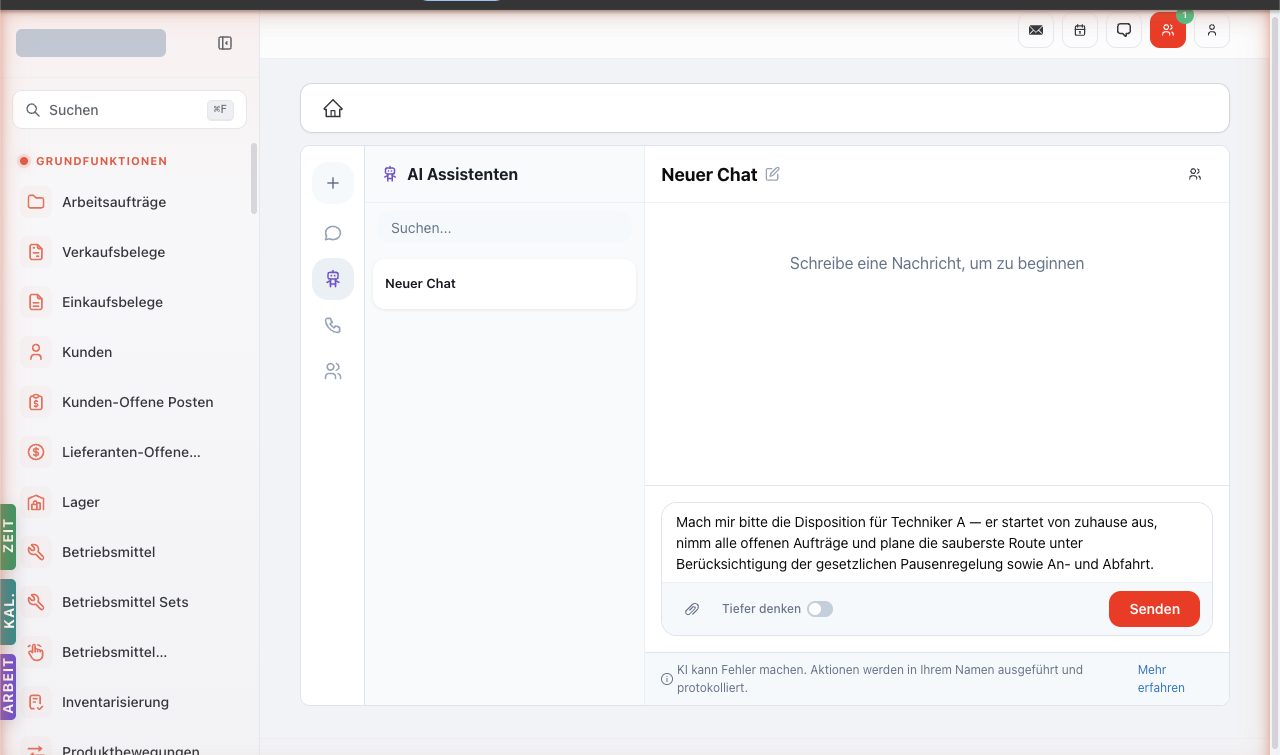Click the Tiefer denken label

coord(761,609)
